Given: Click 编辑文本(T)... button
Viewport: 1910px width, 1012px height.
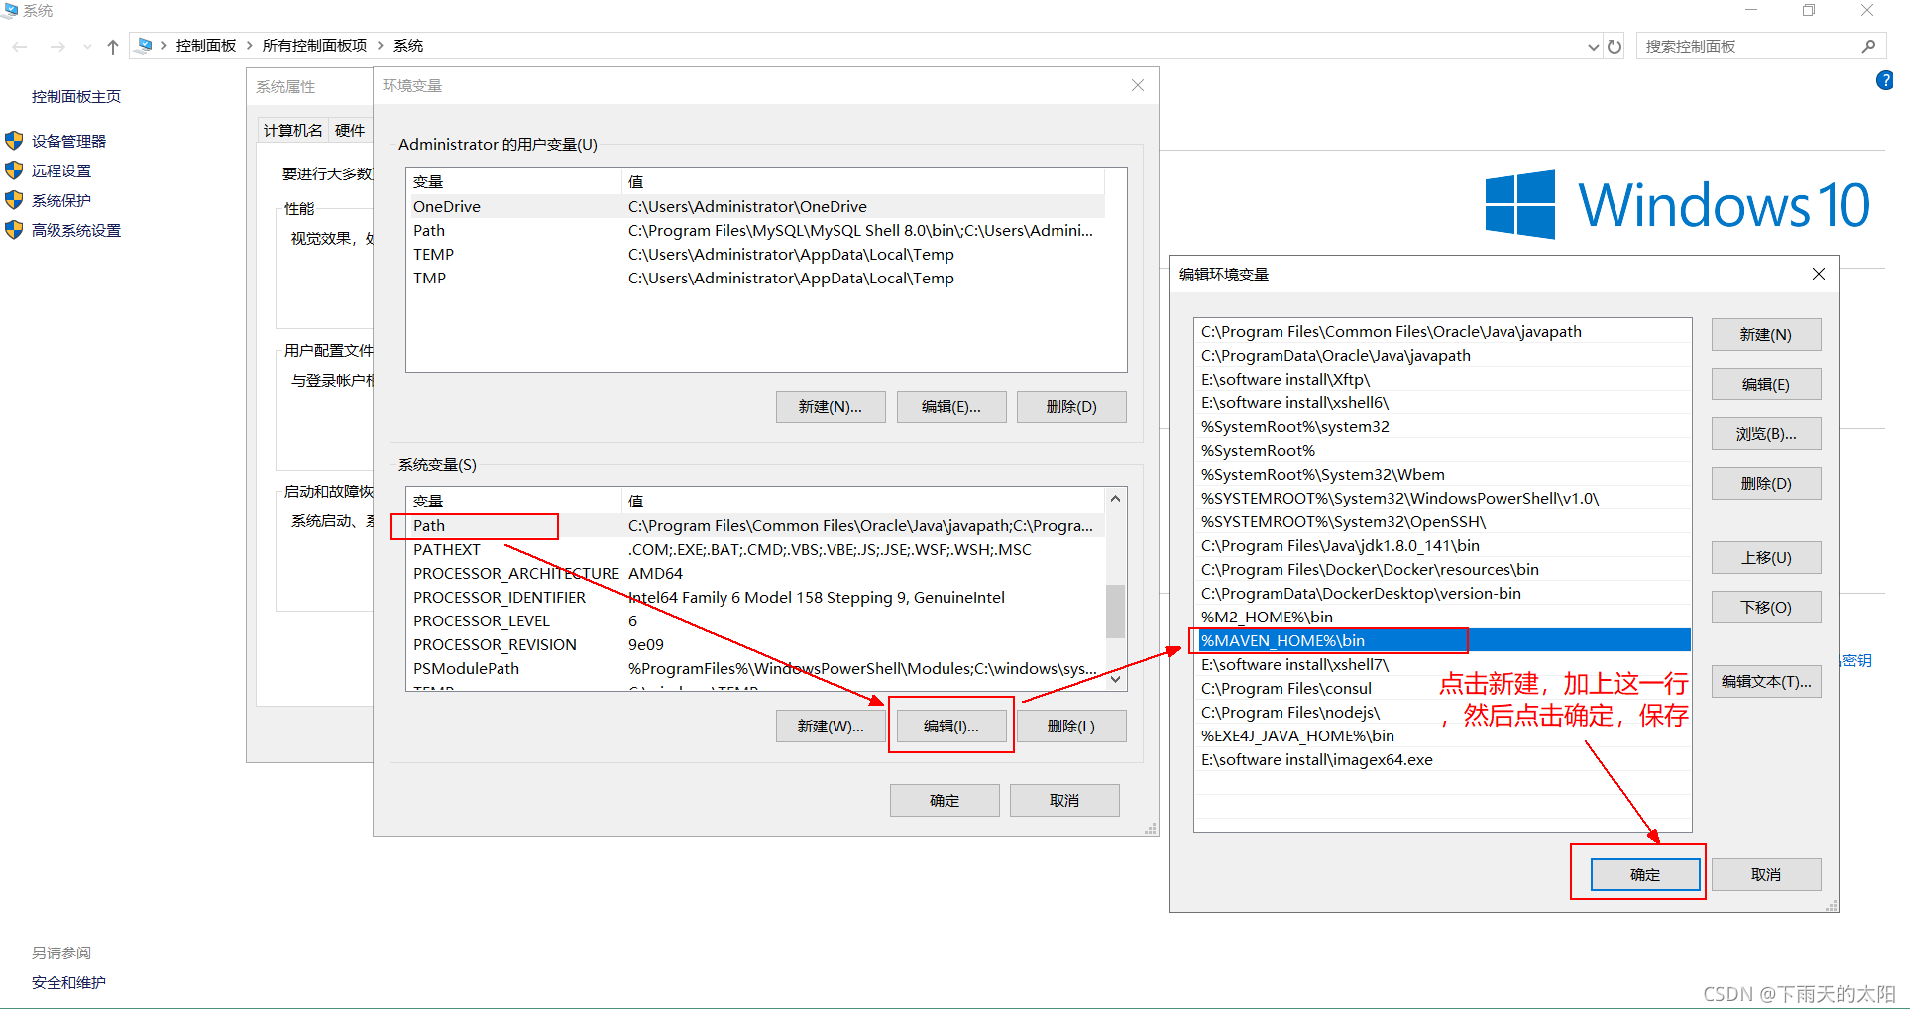Looking at the screenshot, I should point(1766,681).
